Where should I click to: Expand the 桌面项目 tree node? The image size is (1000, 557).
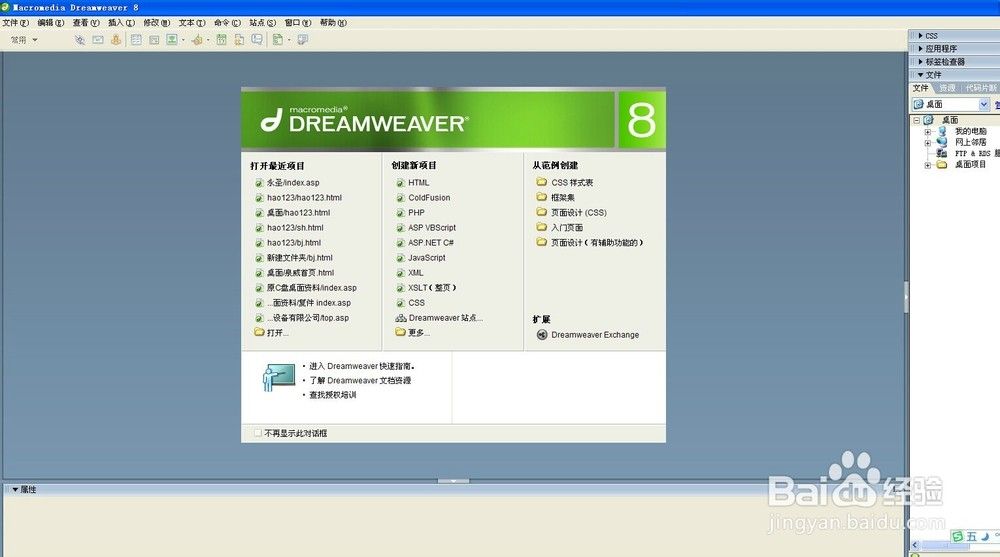pos(928,165)
